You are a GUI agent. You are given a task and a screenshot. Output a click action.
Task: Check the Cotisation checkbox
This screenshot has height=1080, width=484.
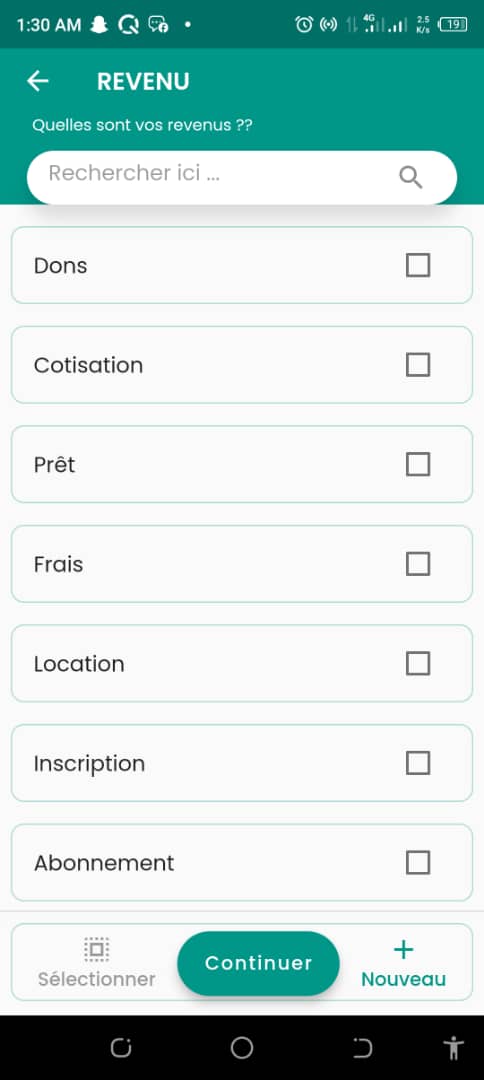[418, 364]
